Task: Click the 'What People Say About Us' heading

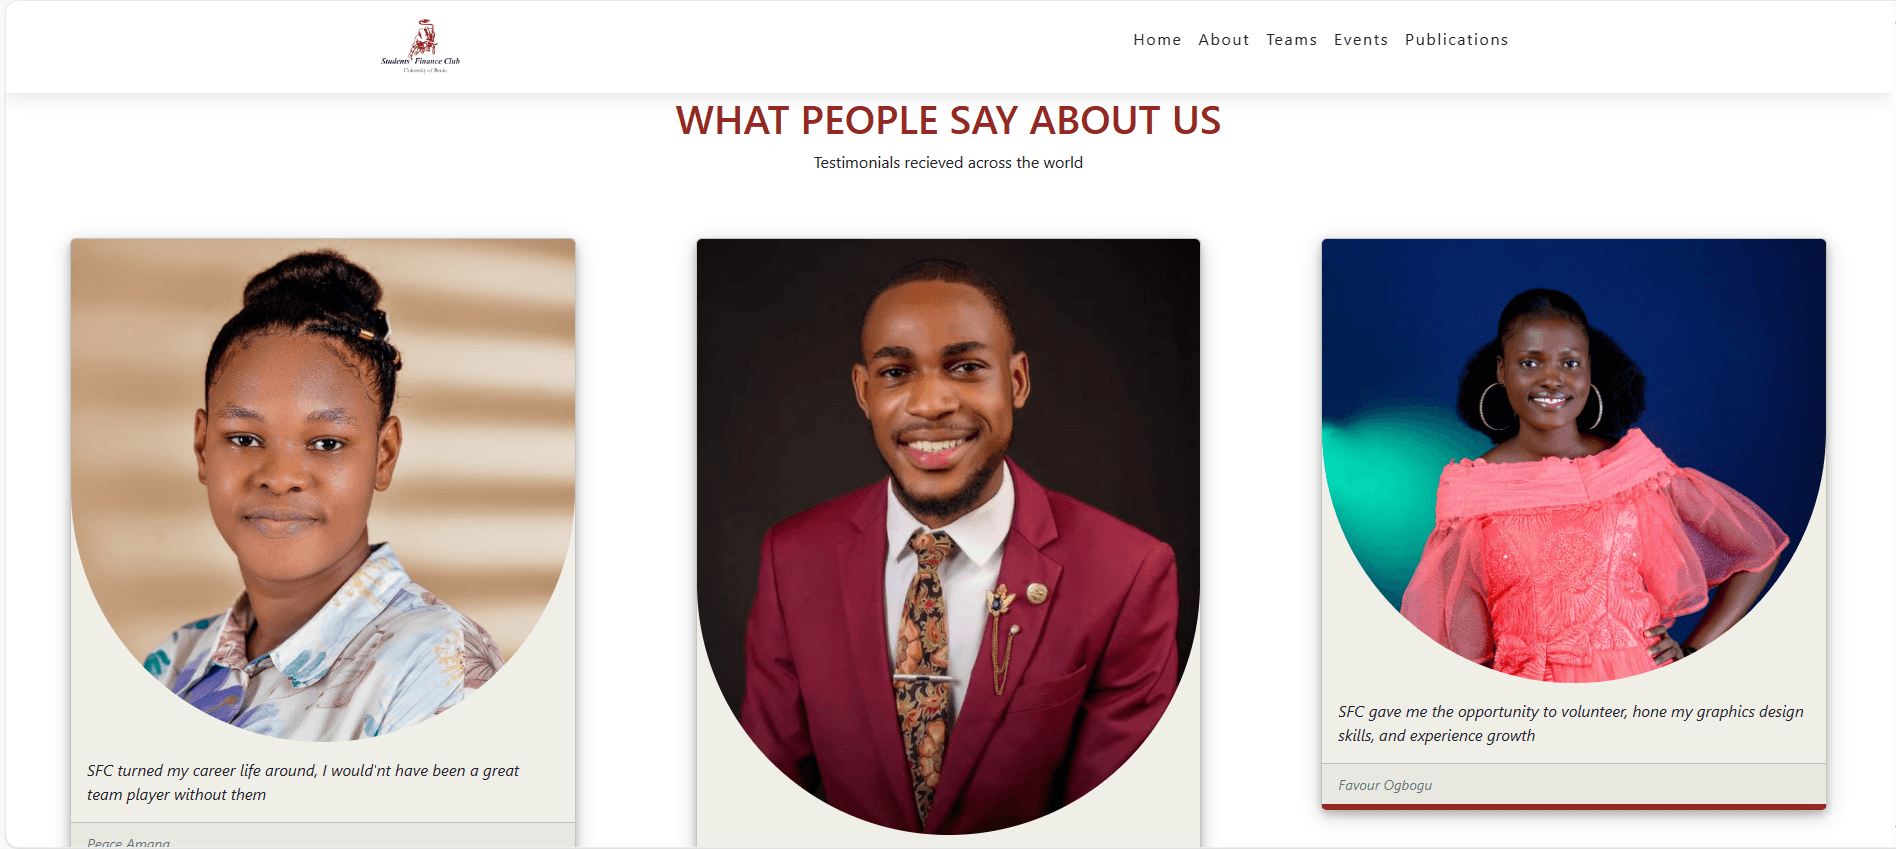Action: (x=948, y=120)
